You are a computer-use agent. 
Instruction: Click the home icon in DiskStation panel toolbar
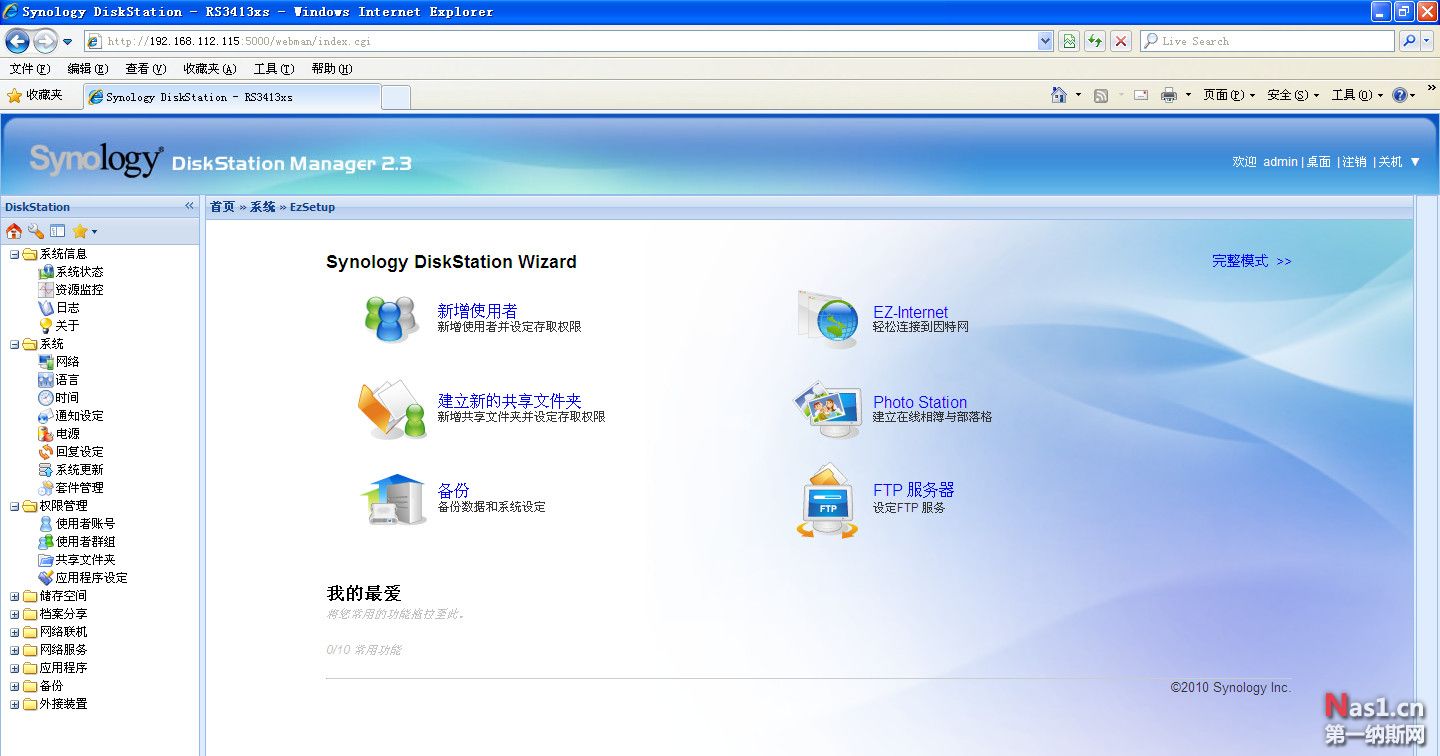14,231
